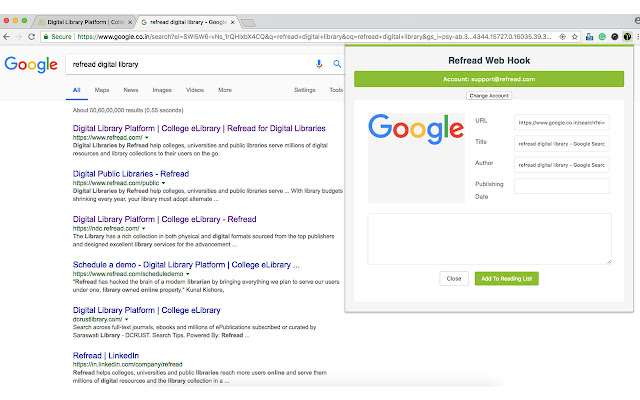The image size is (640, 400).
Task: Expand arrow next to dcrustlibrary.com URL
Action: point(127,320)
